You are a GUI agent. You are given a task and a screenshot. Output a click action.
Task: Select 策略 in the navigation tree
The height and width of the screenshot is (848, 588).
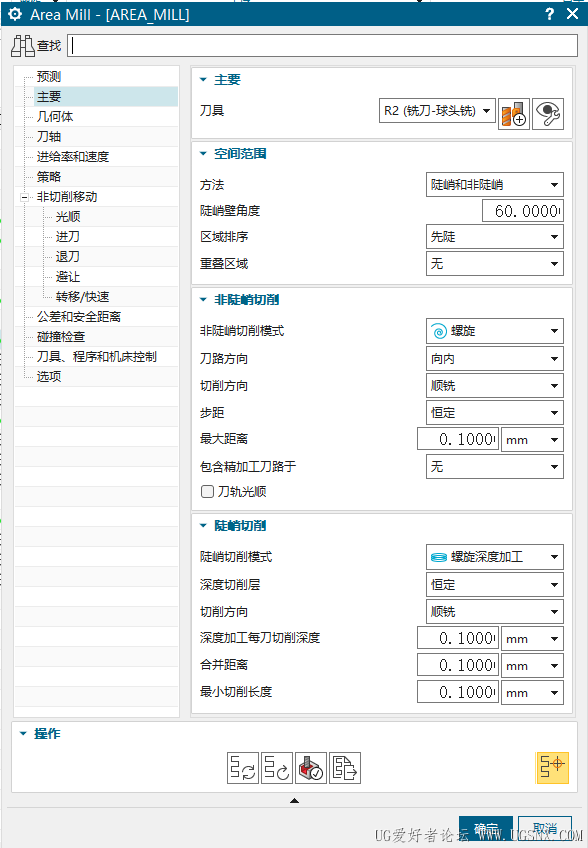pyautogui.click(x=49, y=177)
